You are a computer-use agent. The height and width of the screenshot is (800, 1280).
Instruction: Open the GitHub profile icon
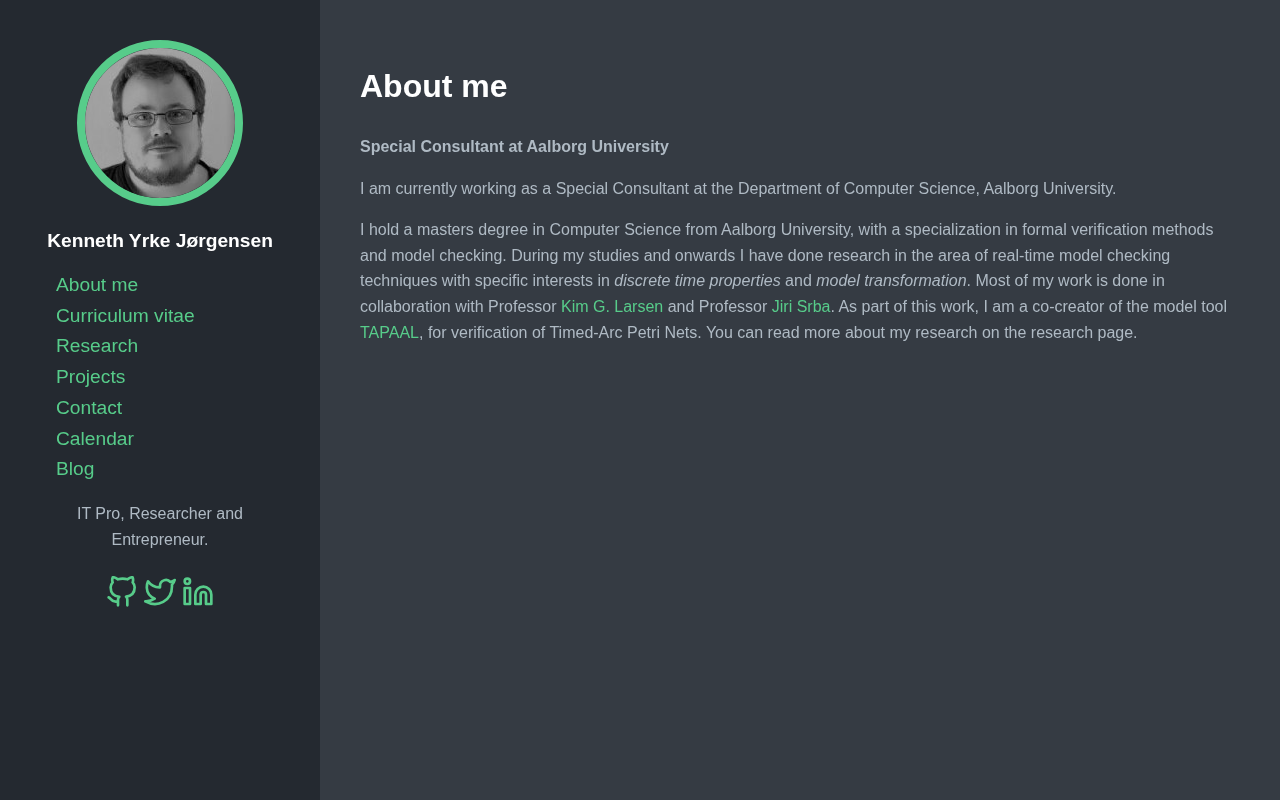coord(122,591)
